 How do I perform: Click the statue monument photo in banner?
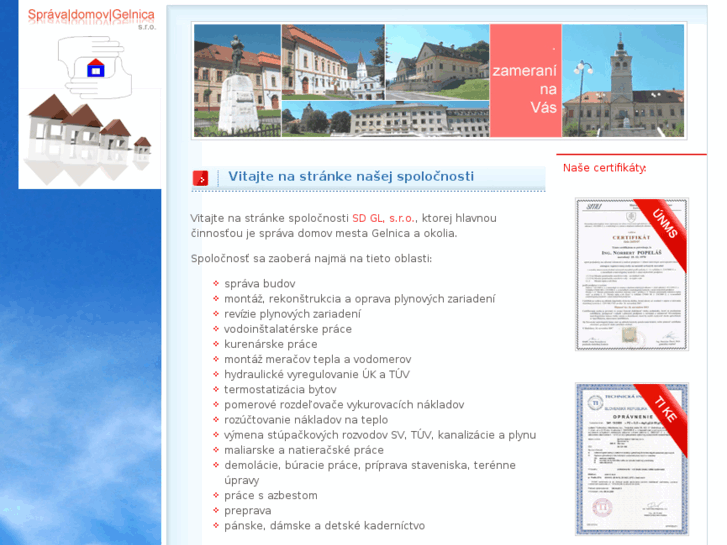237,81
